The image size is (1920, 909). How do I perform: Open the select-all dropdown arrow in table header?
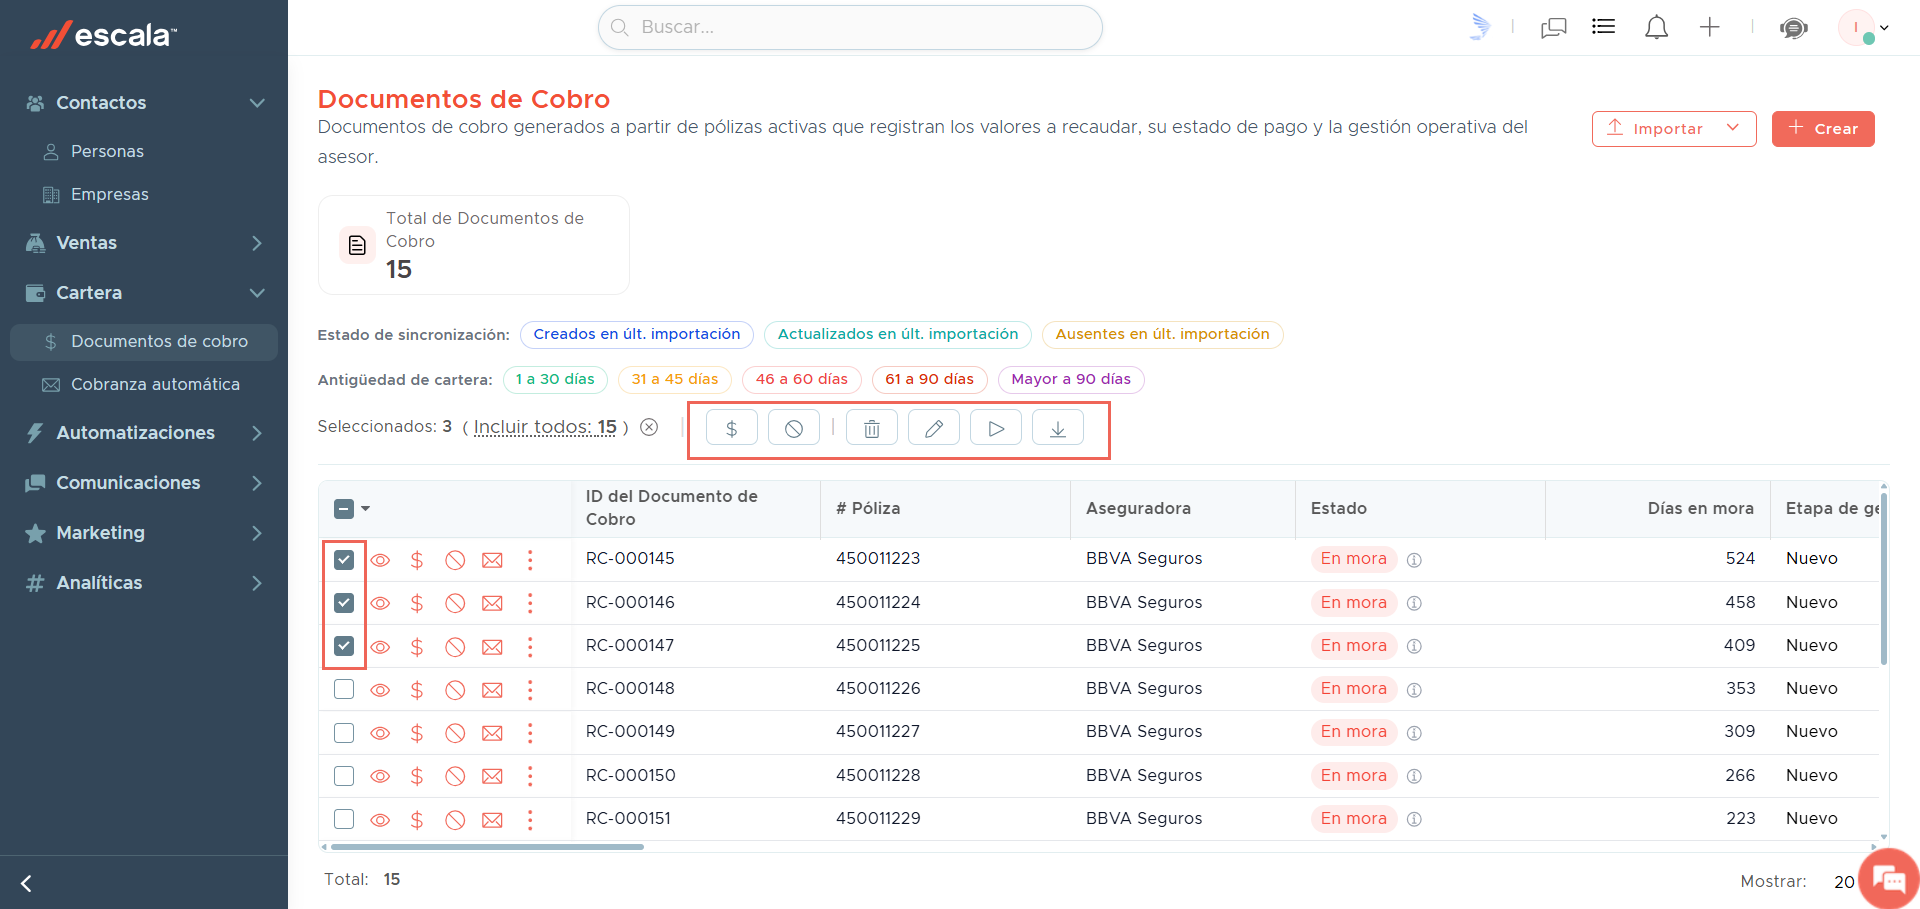(x=366, y=509)
